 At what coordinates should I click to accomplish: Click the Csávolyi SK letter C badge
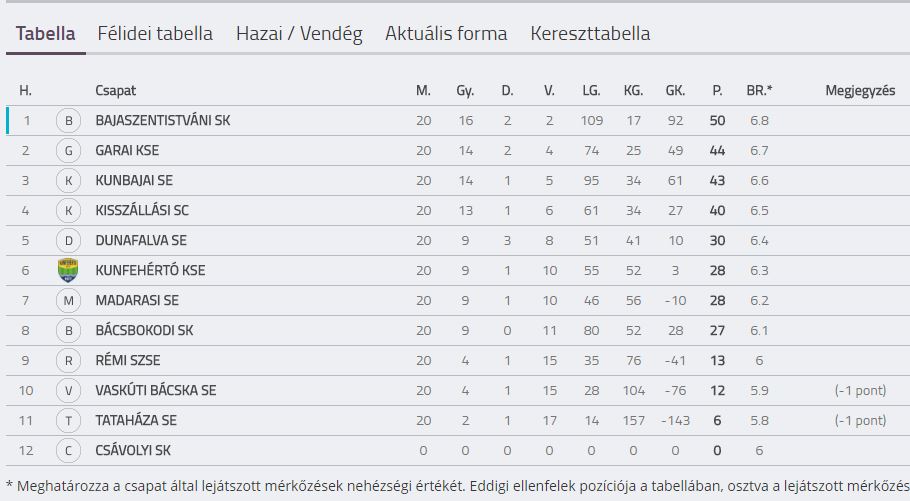click(68, 450)
